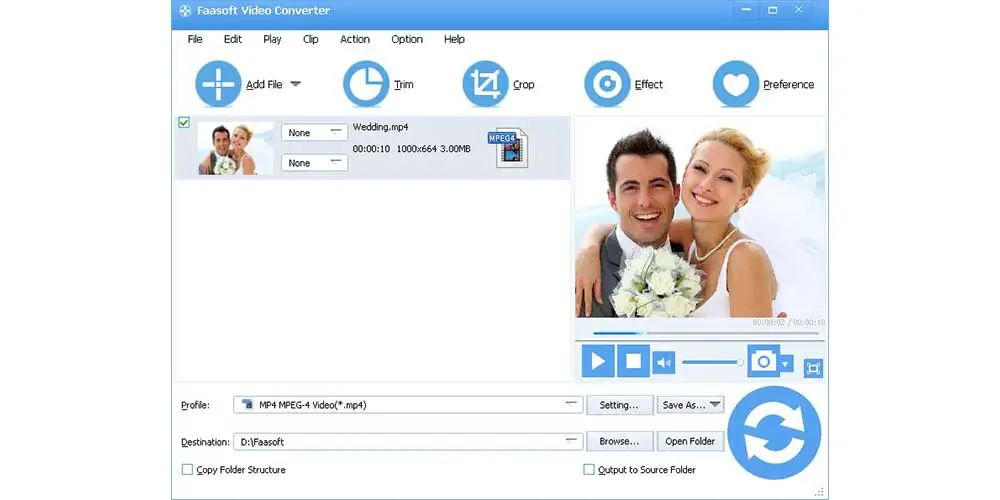Select the Wedding.mp4 thumbnail
The image size is (1000, 500).
[x=235, y=148]
